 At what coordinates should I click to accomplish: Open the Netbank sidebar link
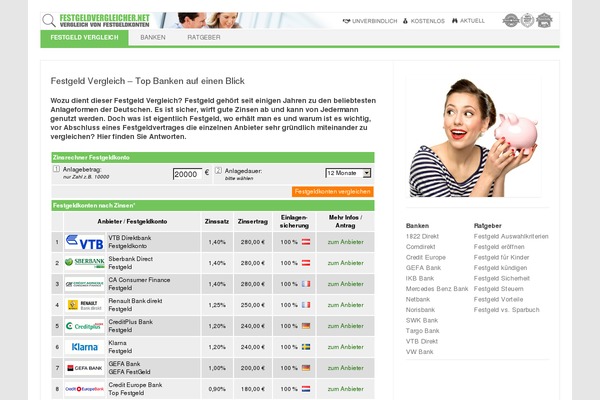418,299
